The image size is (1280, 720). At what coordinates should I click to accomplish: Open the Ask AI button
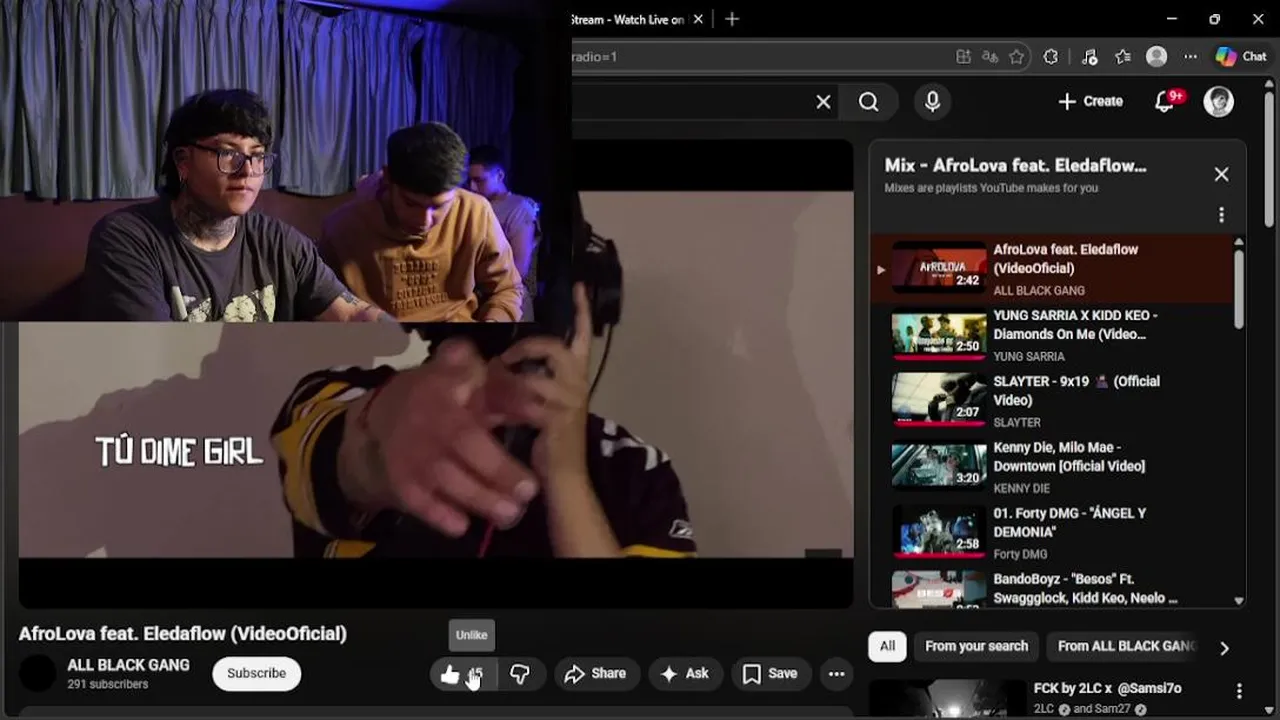[x=685, y=674]
